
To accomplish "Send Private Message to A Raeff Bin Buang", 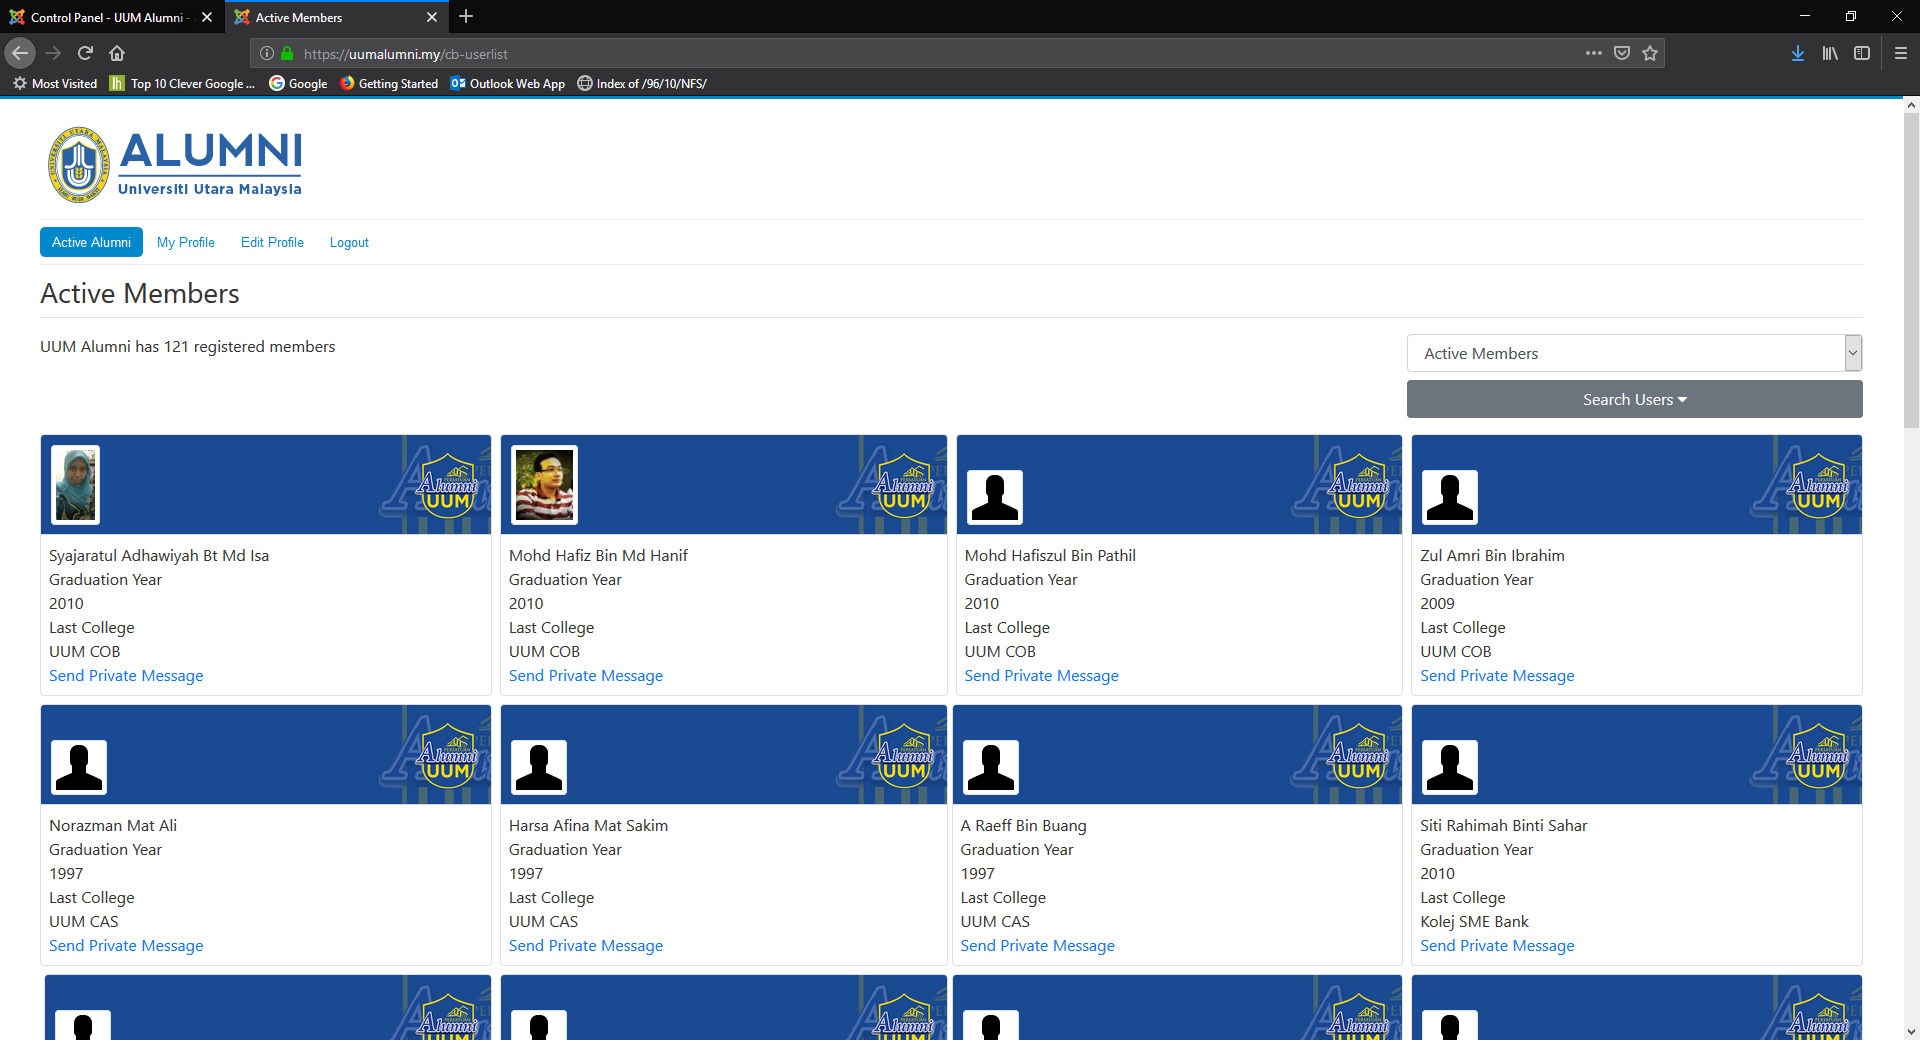I will [1038, 946].
